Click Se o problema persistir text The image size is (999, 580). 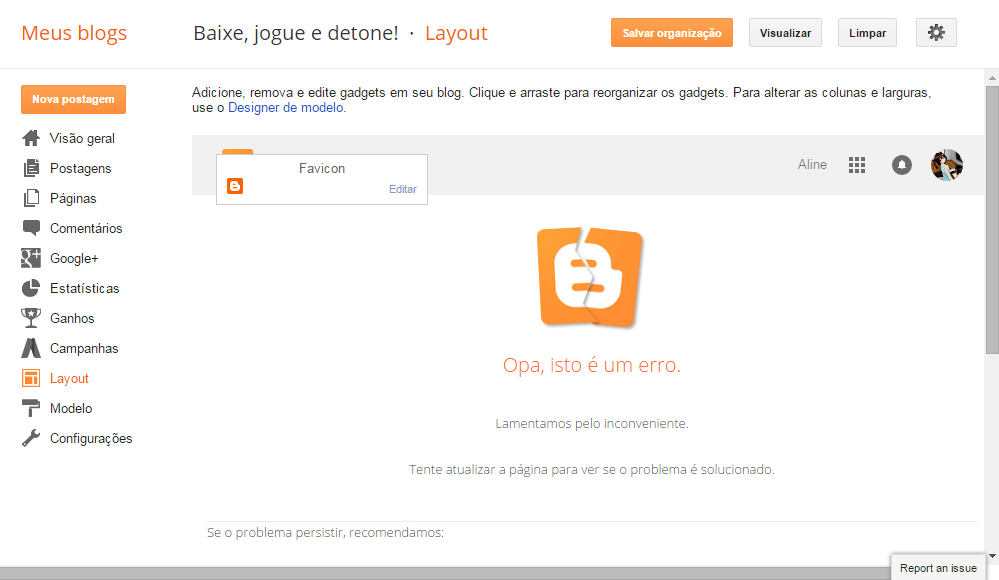tap(325, 532)
